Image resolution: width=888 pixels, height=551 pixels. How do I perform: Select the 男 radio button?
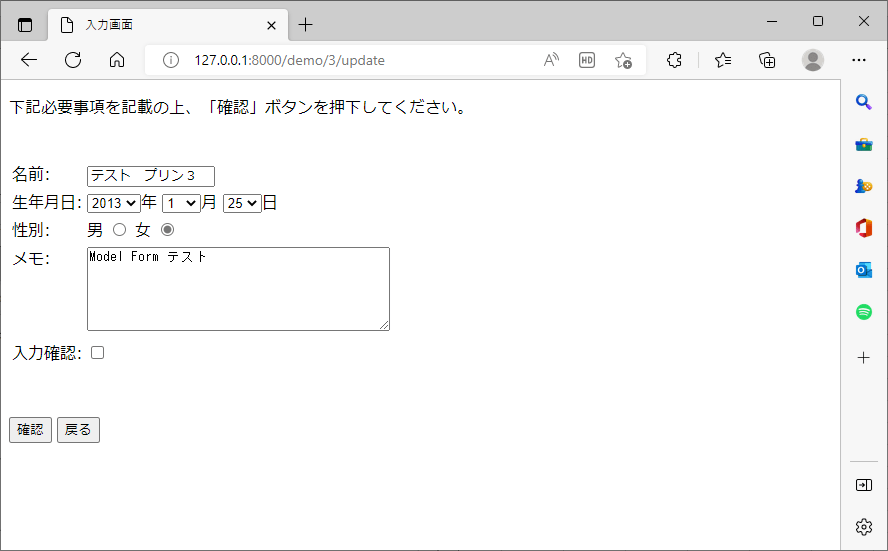point(120,230)
